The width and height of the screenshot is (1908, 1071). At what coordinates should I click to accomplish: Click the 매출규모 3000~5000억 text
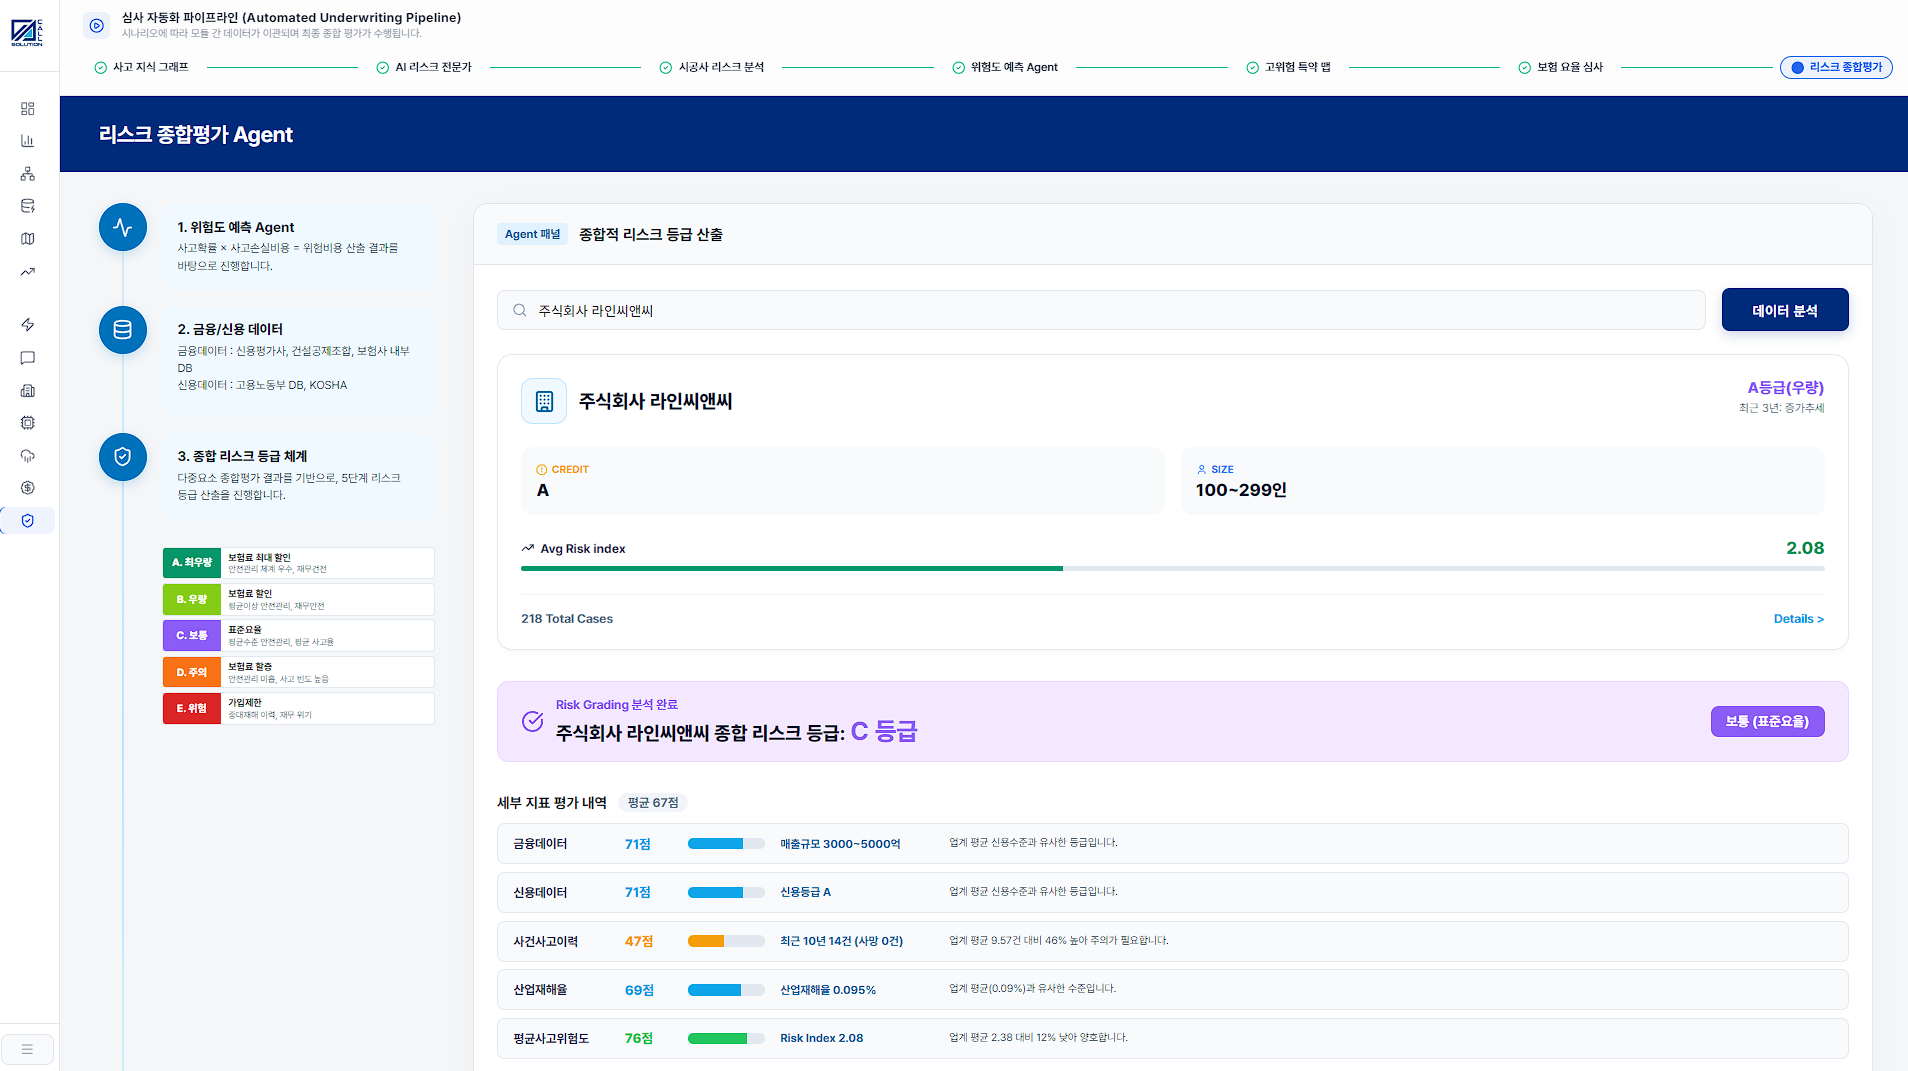[x=840, y=844]
